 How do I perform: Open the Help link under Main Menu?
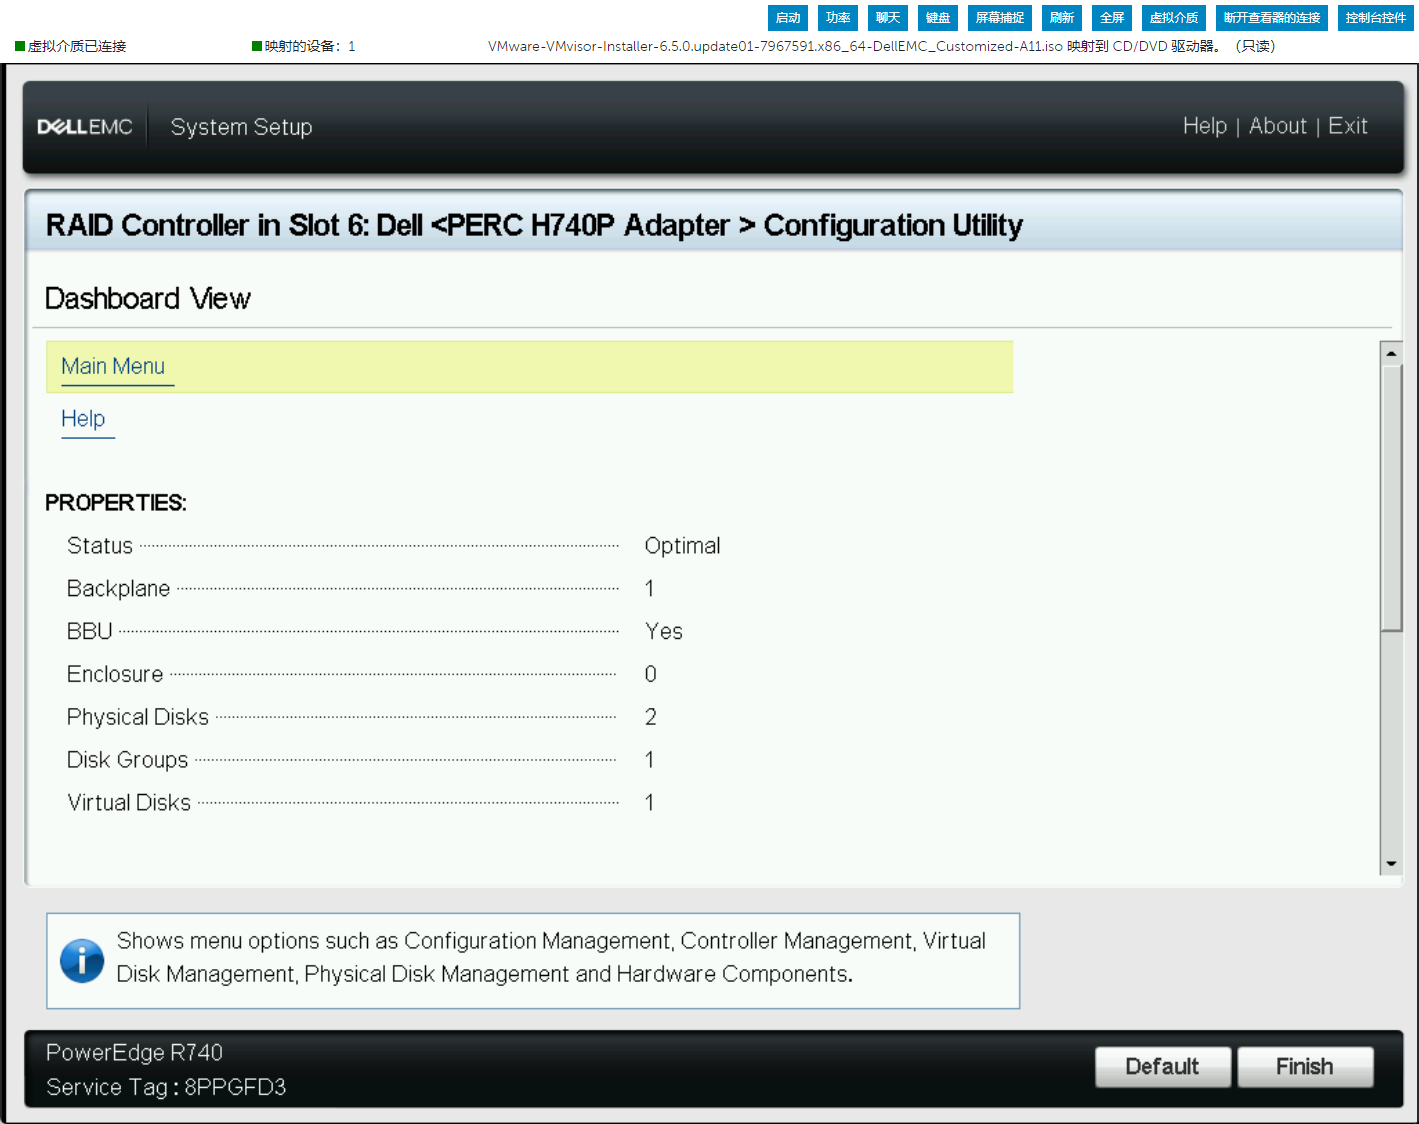(83, 419)
